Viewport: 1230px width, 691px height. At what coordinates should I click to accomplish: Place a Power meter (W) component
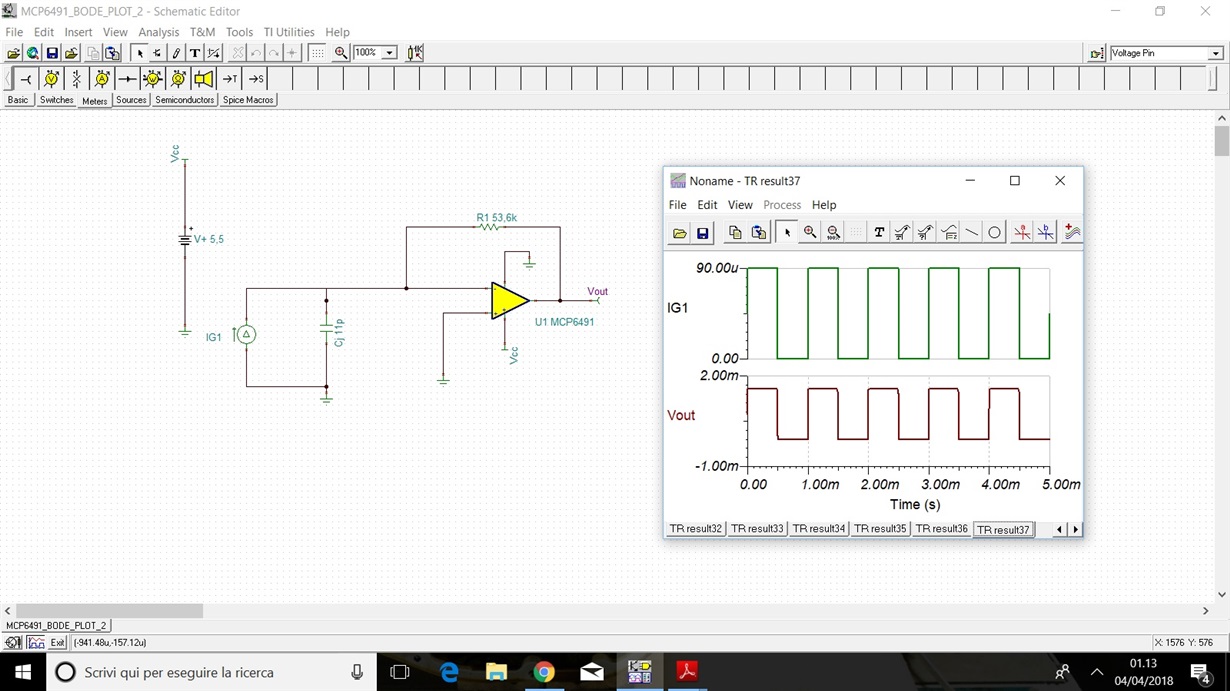click(x=153, y=79)
